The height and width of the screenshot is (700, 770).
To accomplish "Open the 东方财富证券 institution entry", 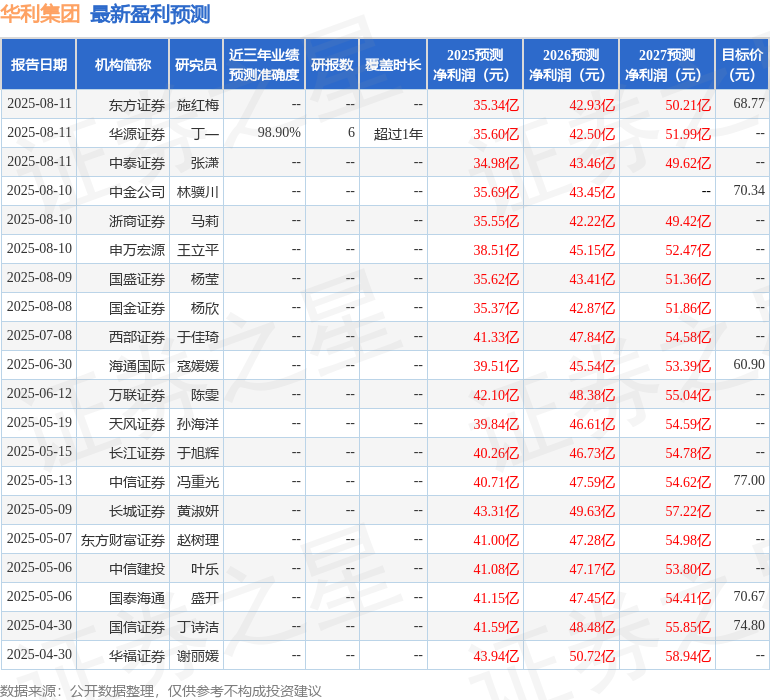I will (123, 540).
